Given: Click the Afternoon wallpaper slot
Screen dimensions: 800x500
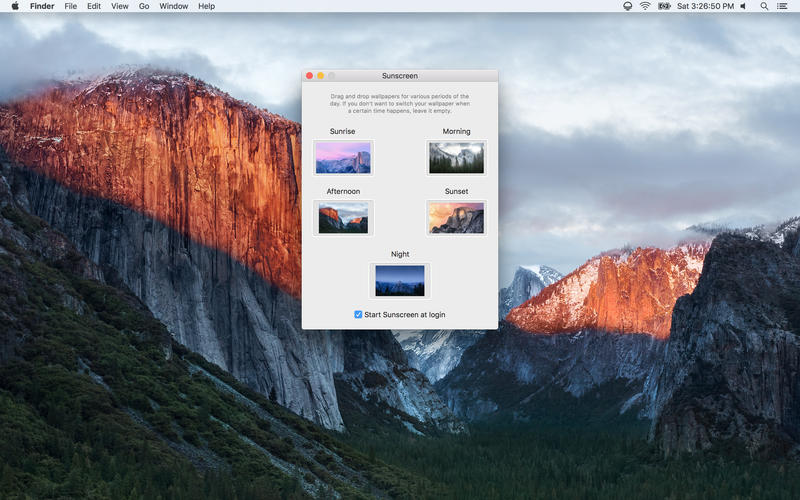Looking at the screenshot, I should 343,217.
